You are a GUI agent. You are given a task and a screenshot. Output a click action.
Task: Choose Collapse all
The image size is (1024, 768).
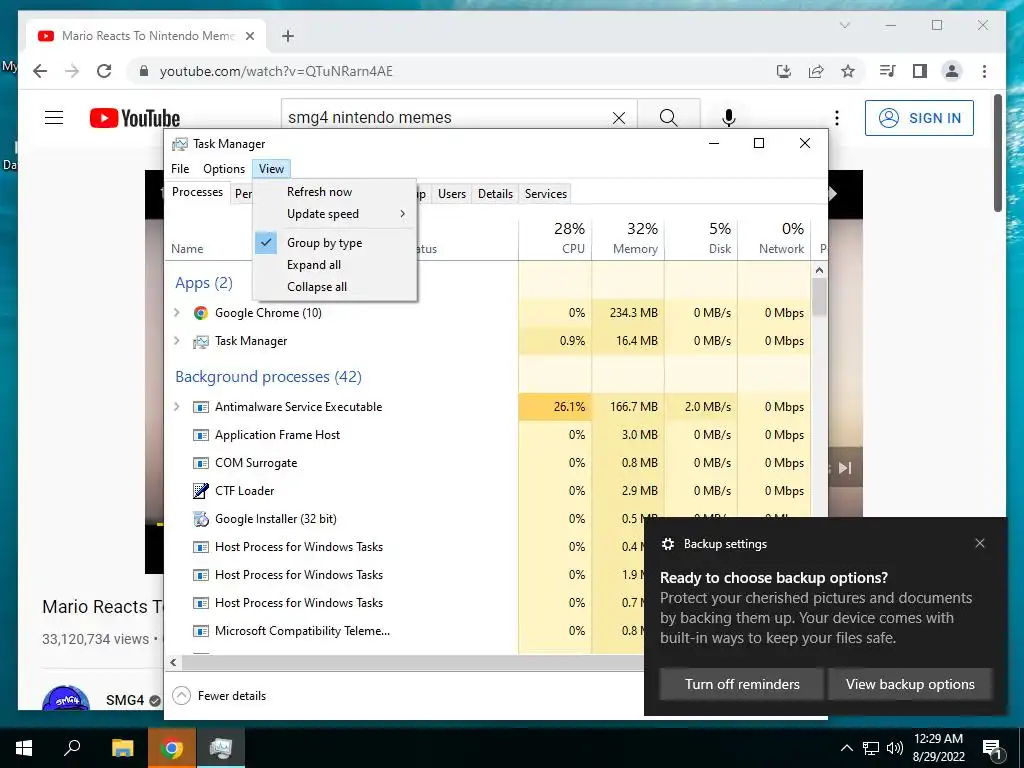(x=334, y=287)
